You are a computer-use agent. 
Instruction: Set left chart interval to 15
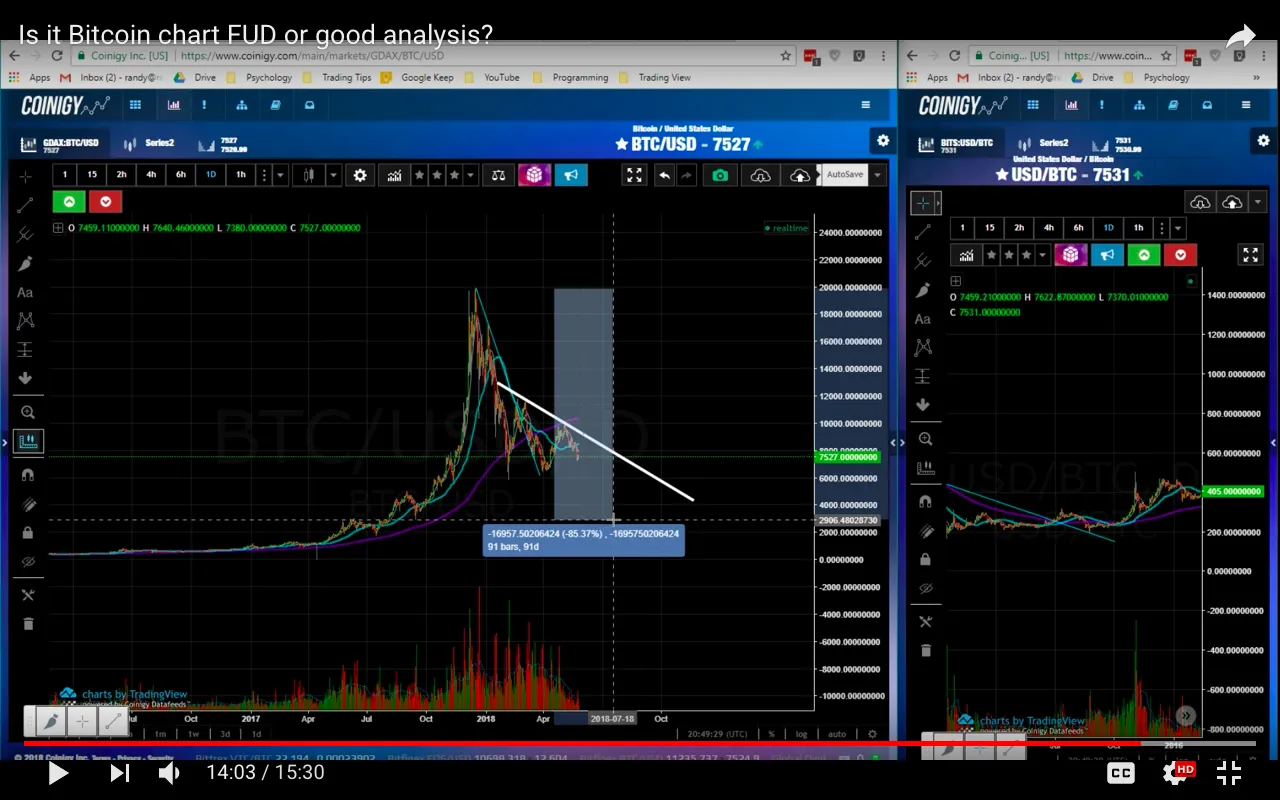pyautogui.click(x=93, y=175)
